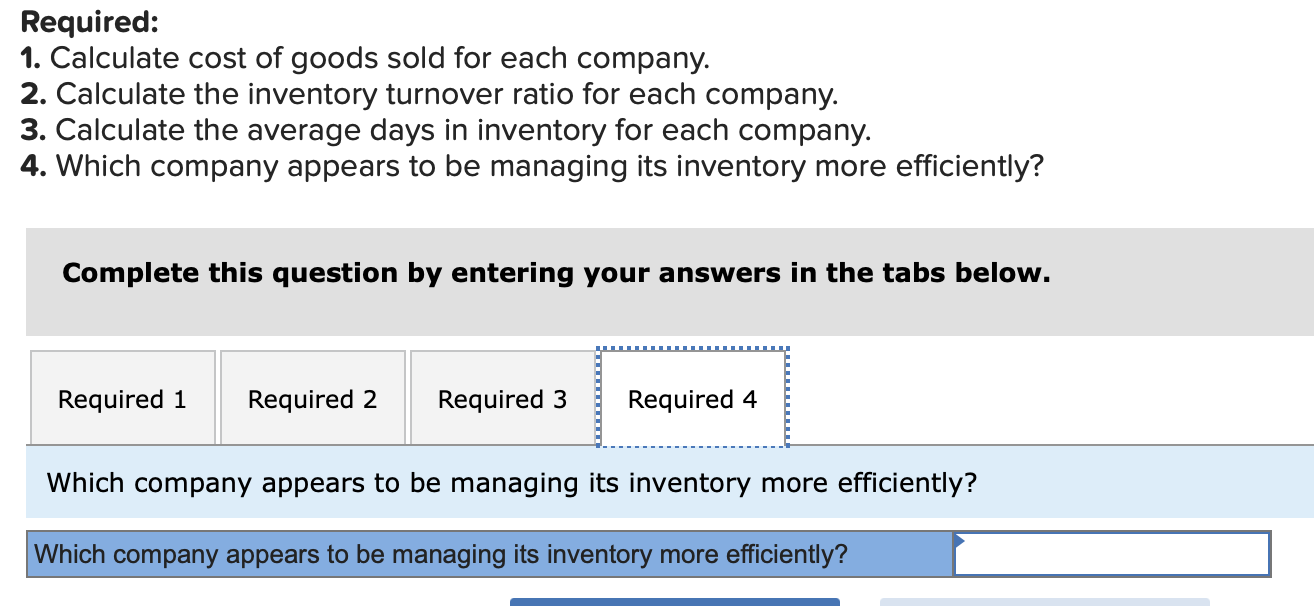Click the dark blue navigation button below the answer
Image resolution: width=1314 pixels, height=606 pixels.
(675, 600)
